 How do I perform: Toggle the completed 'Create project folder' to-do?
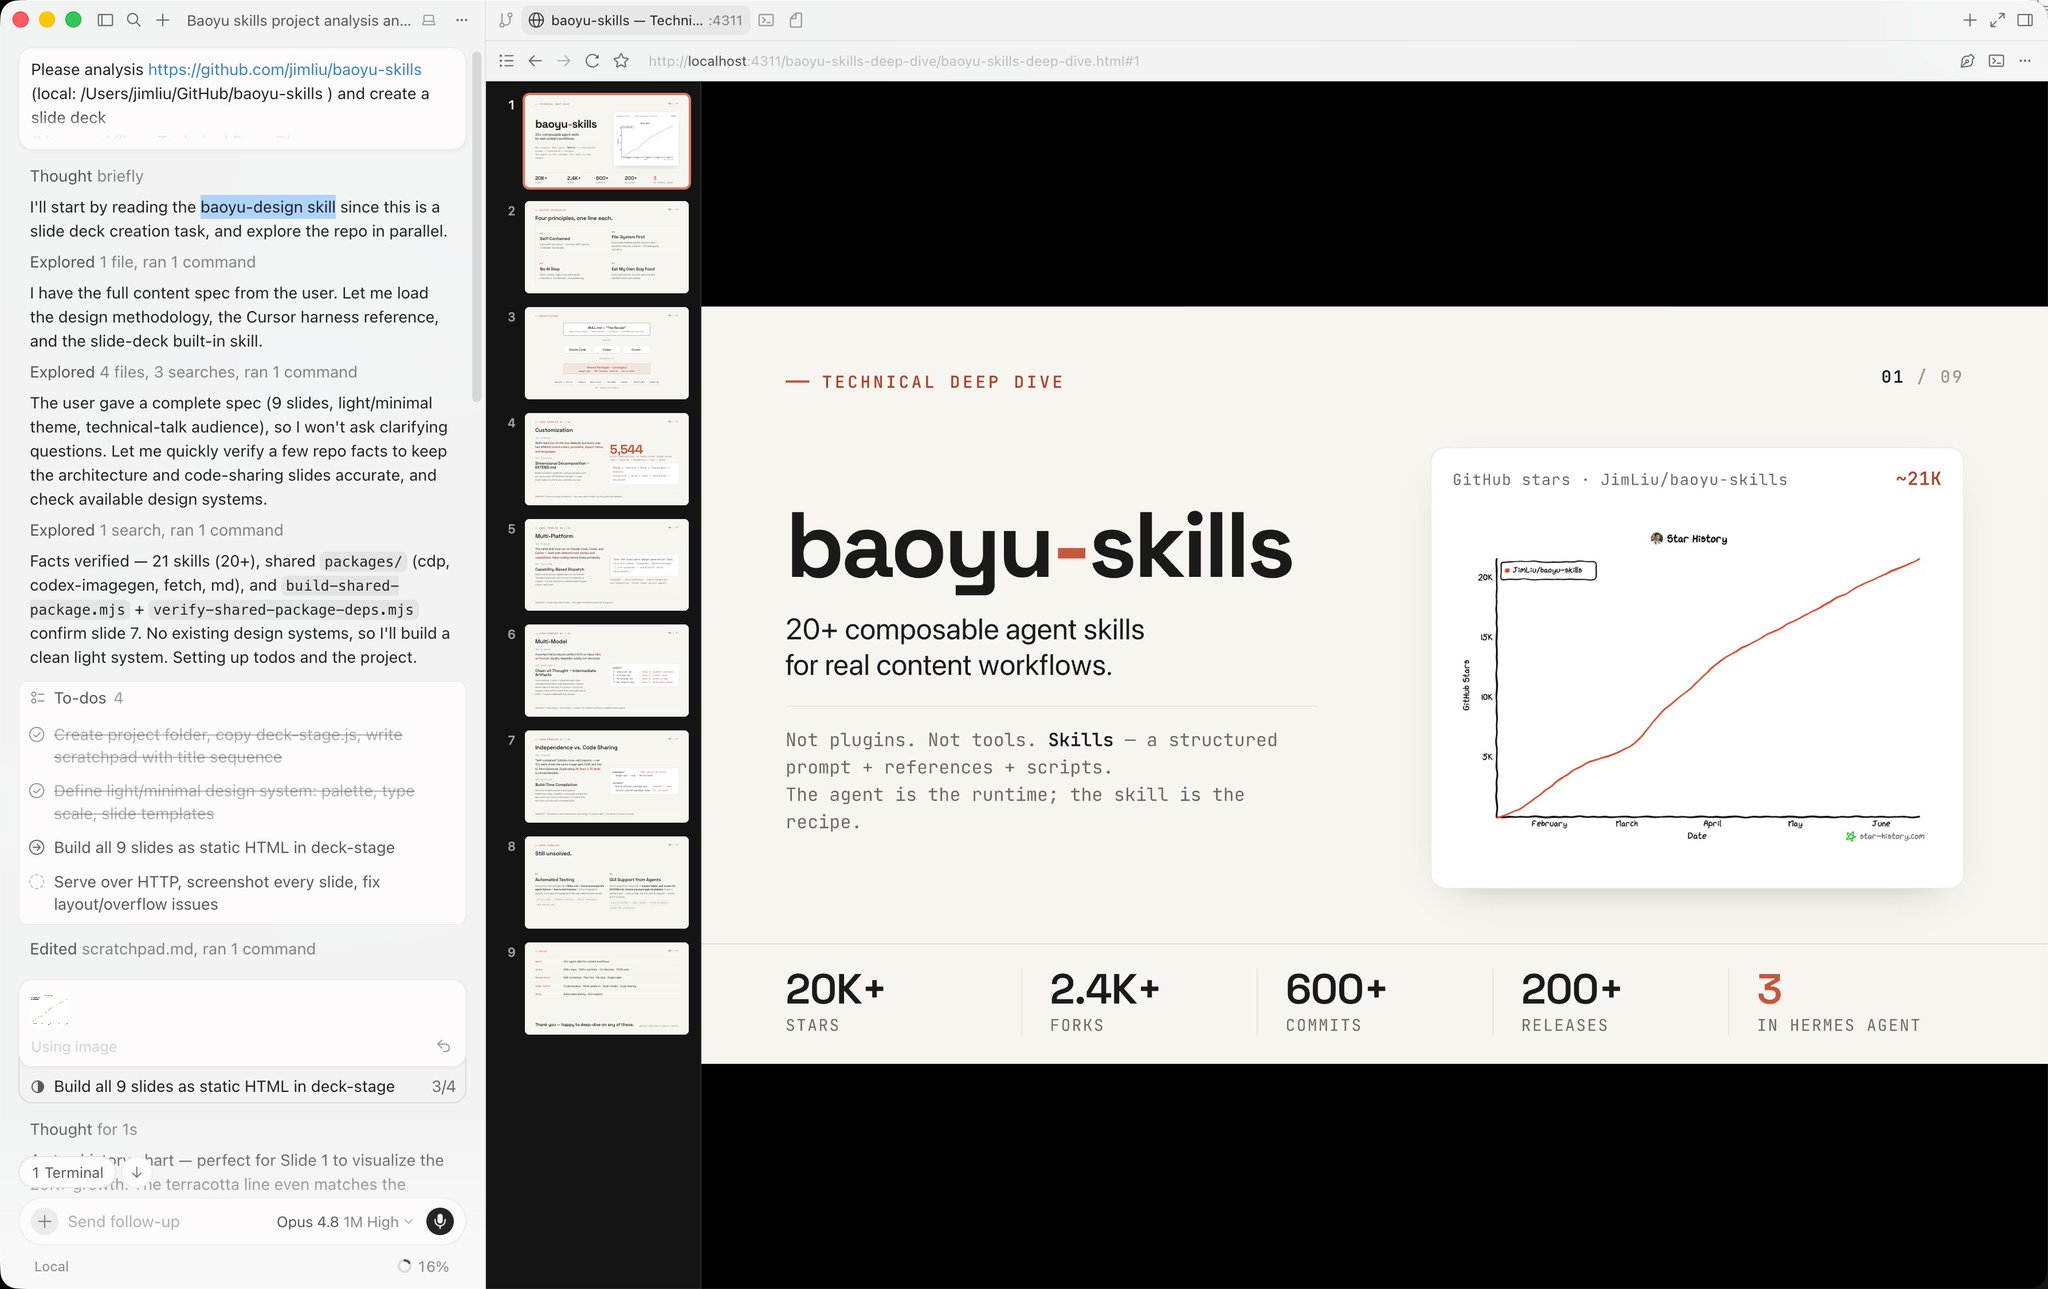[37, 735]
